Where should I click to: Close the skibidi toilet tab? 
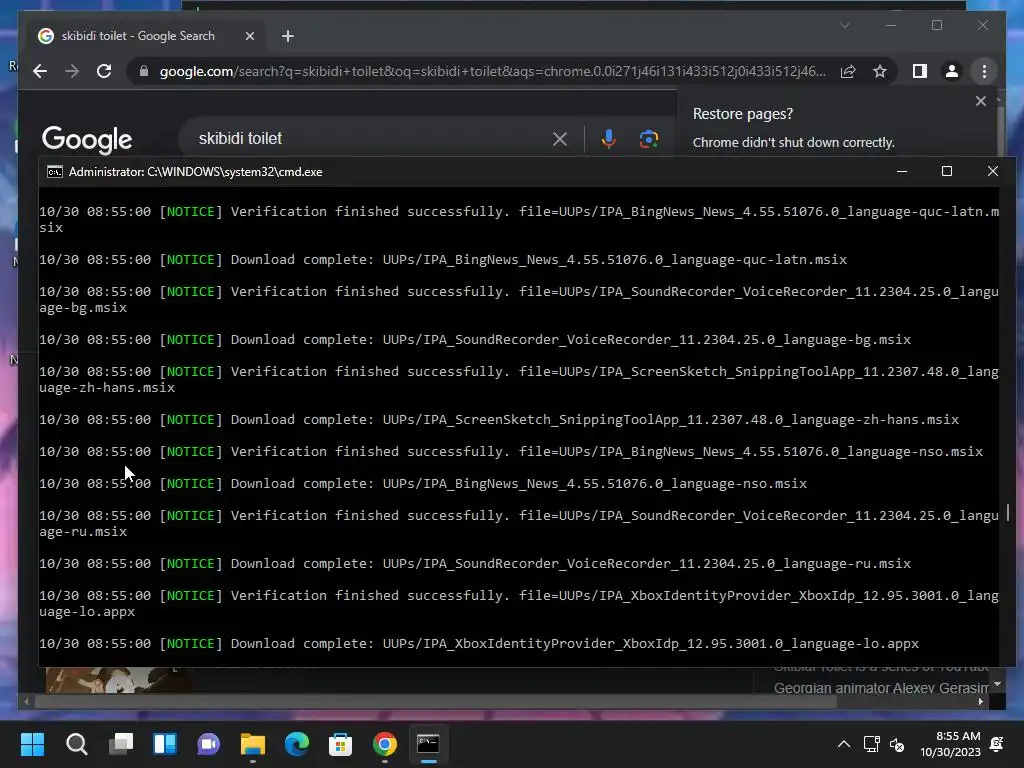[x=249, y=36]
